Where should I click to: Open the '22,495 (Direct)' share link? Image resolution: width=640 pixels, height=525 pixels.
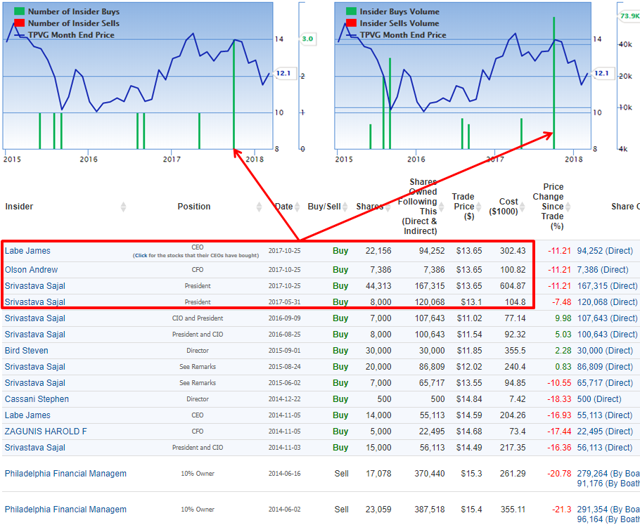point(605,432)
